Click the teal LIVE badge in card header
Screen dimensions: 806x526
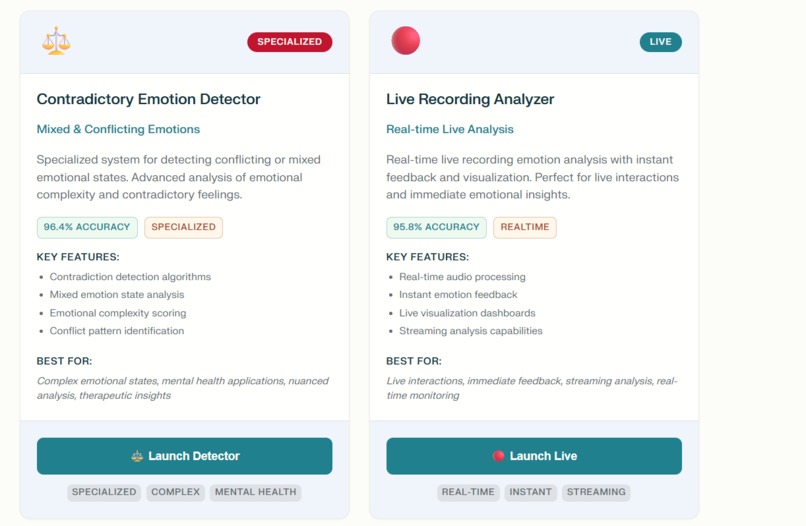pos(661,42)
